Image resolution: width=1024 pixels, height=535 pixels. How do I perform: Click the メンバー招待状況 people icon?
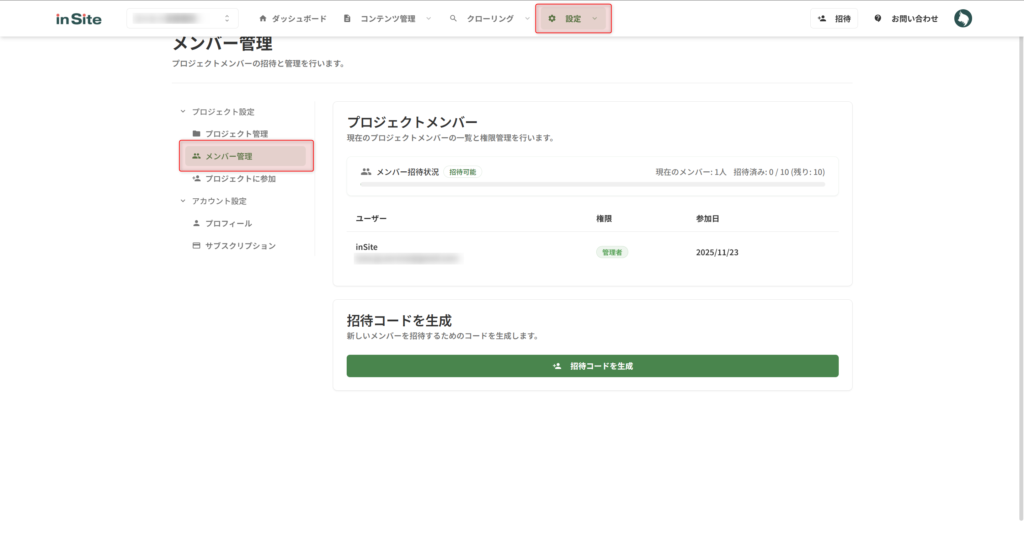366,172
